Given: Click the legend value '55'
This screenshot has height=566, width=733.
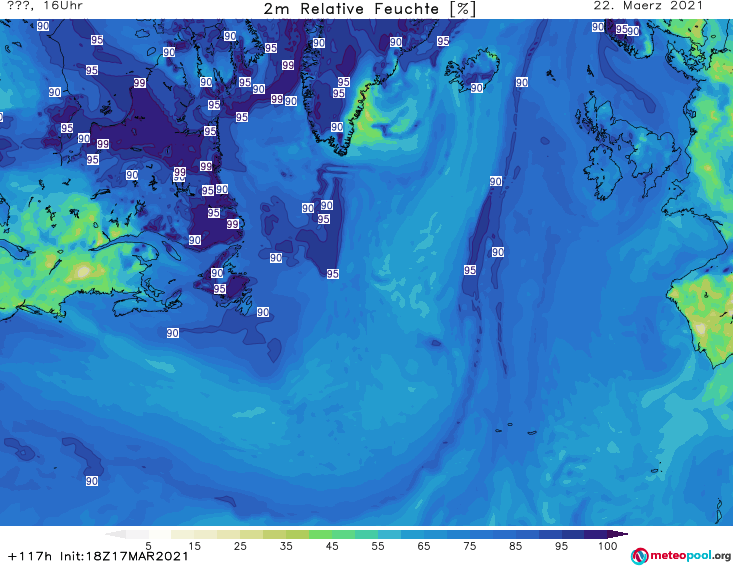Looking at the screenshot, I should tap(378, 546).
